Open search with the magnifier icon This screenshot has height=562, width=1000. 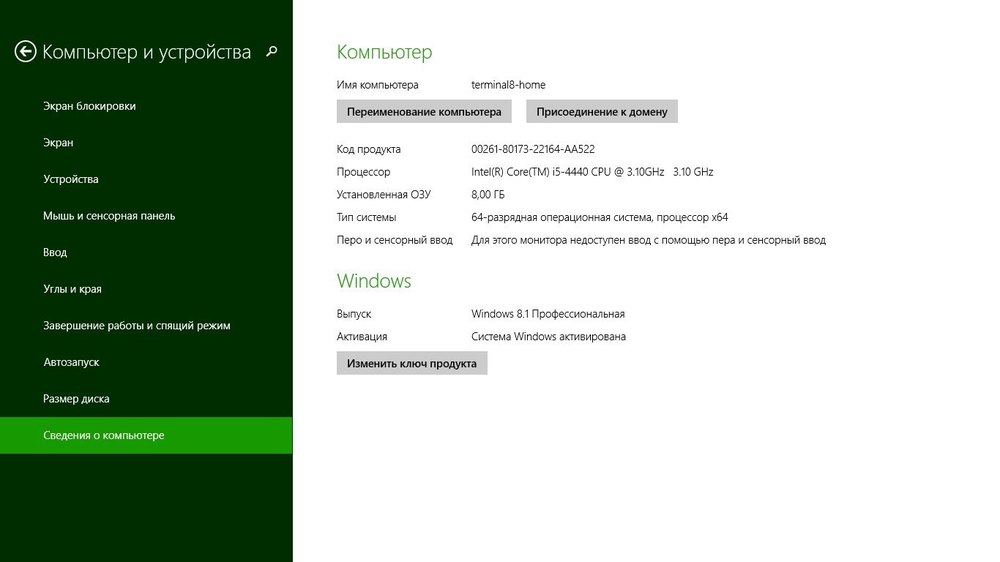[272, 52]
